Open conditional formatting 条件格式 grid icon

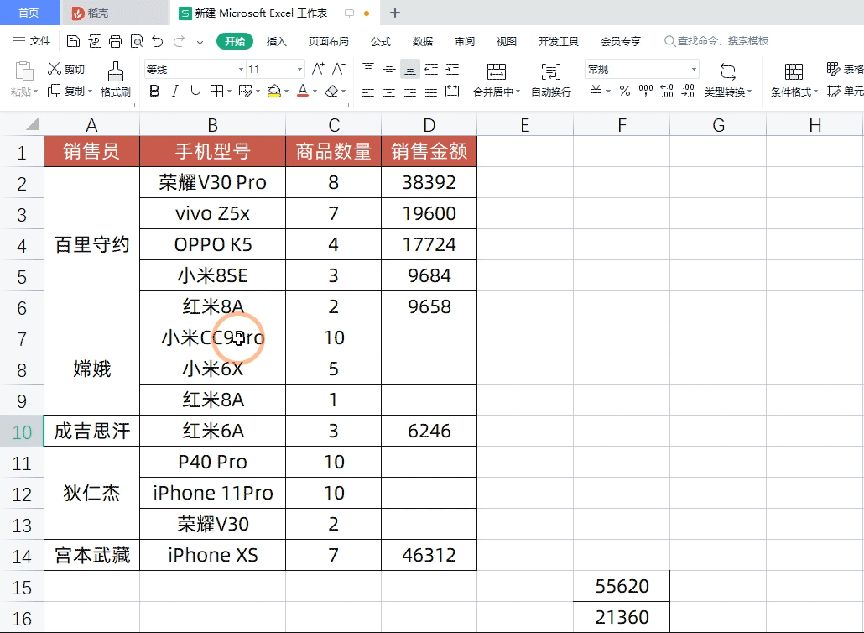793,72
